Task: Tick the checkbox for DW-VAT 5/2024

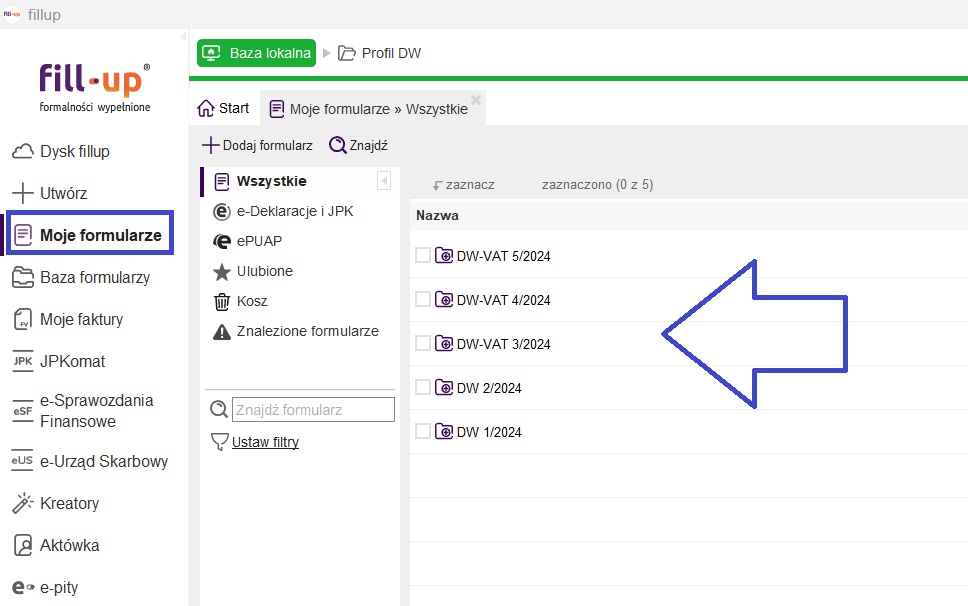Action: point(423,255)
